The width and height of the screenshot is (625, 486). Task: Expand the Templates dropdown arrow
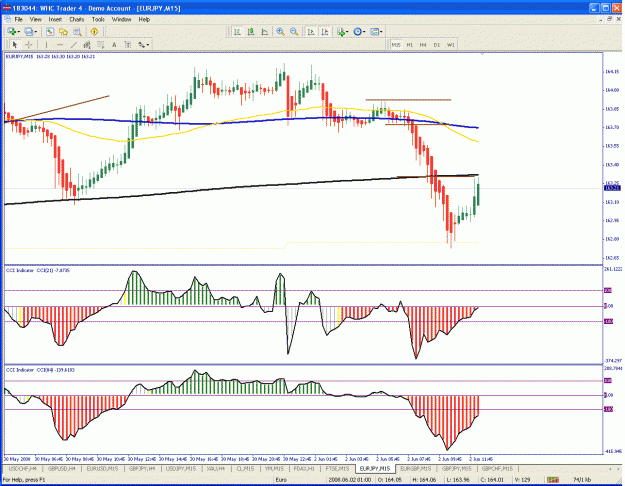click(381, 32)
